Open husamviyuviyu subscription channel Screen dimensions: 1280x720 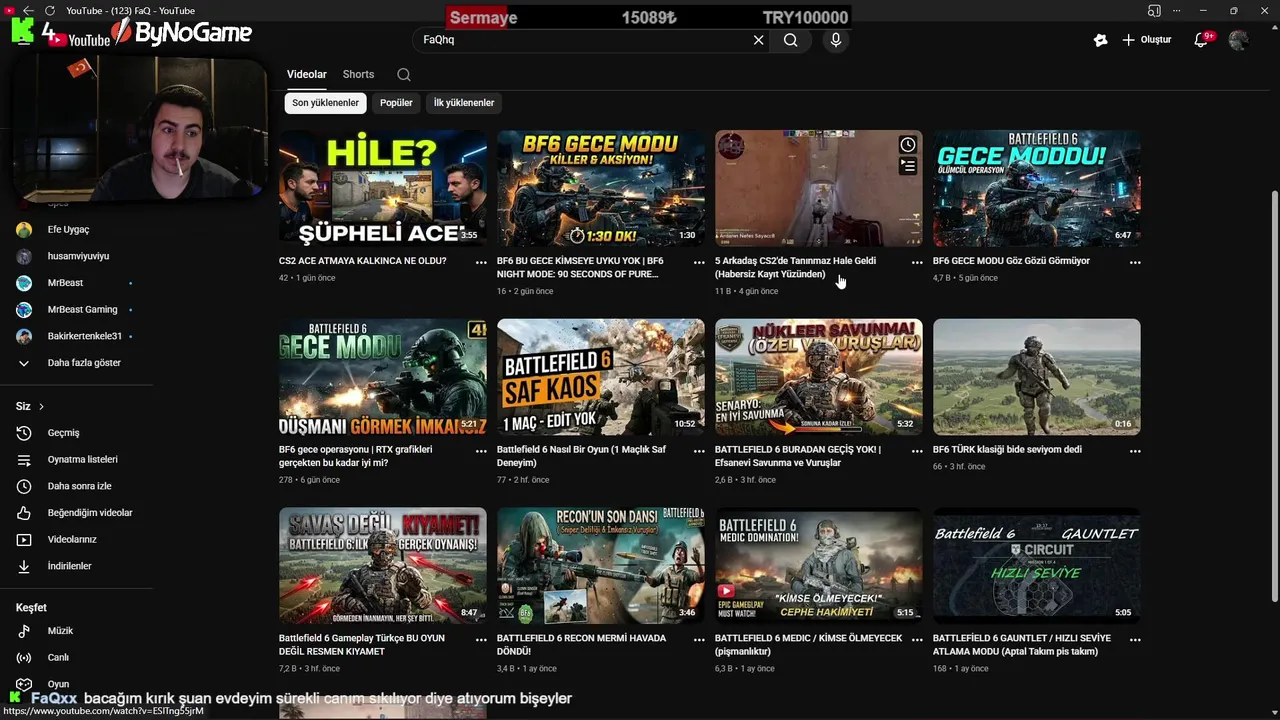click(77, 256)
